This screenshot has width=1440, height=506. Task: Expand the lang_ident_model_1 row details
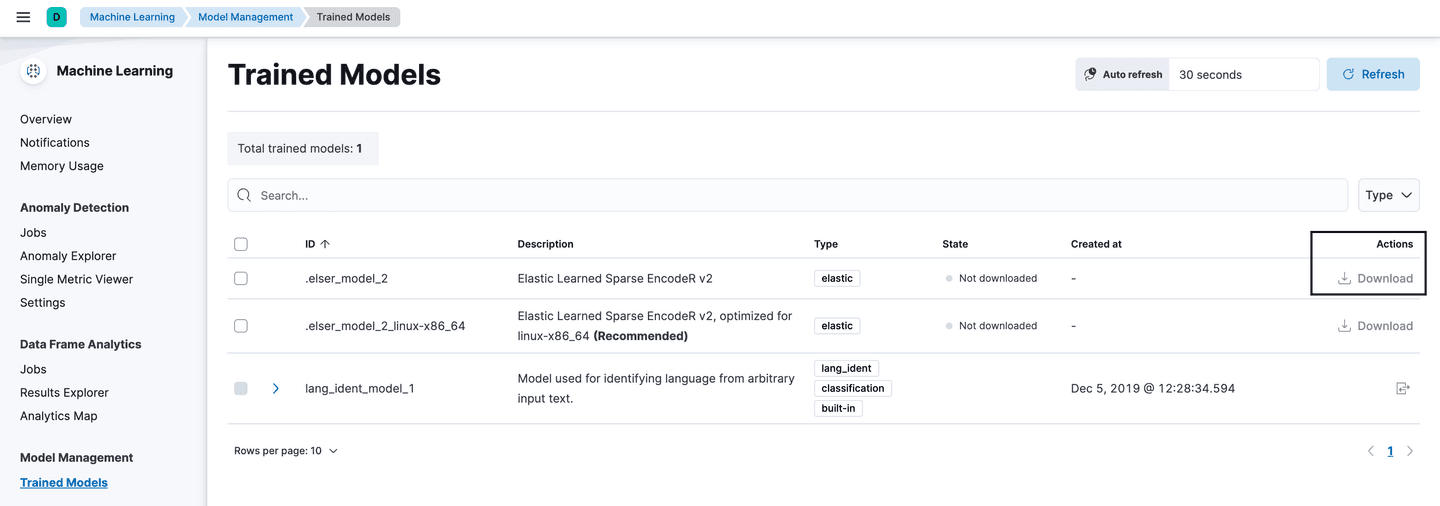tap(276, 388)
